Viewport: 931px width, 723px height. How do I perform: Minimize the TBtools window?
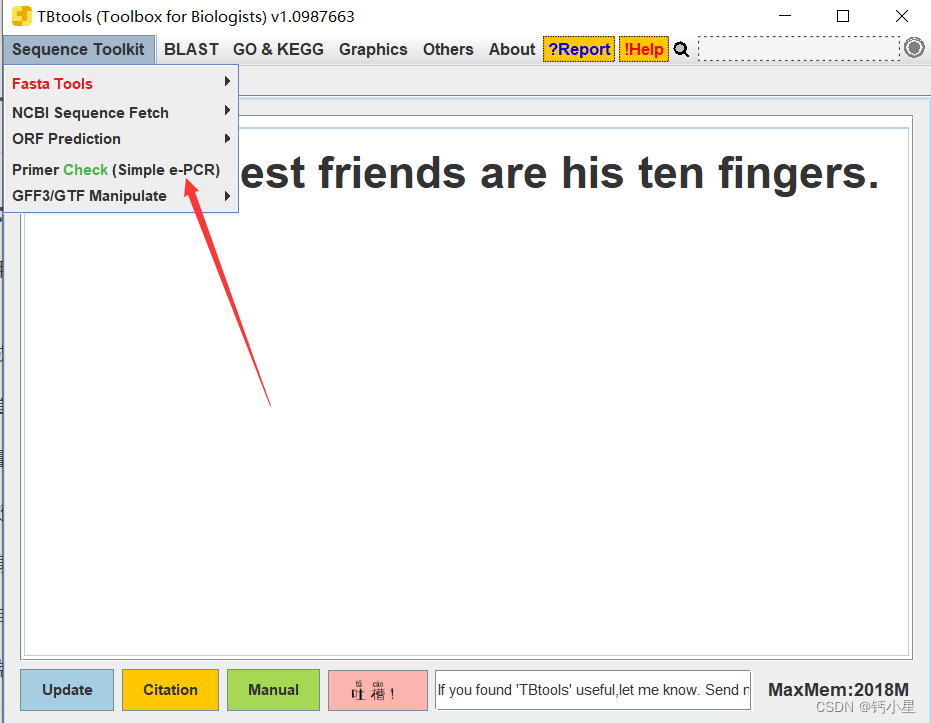[x=785, y=16]
